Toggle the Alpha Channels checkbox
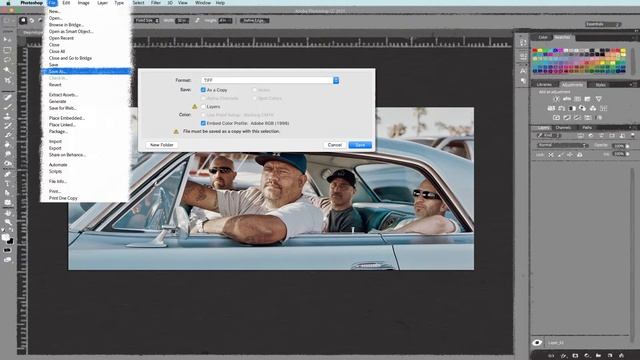 coord(203,98)
